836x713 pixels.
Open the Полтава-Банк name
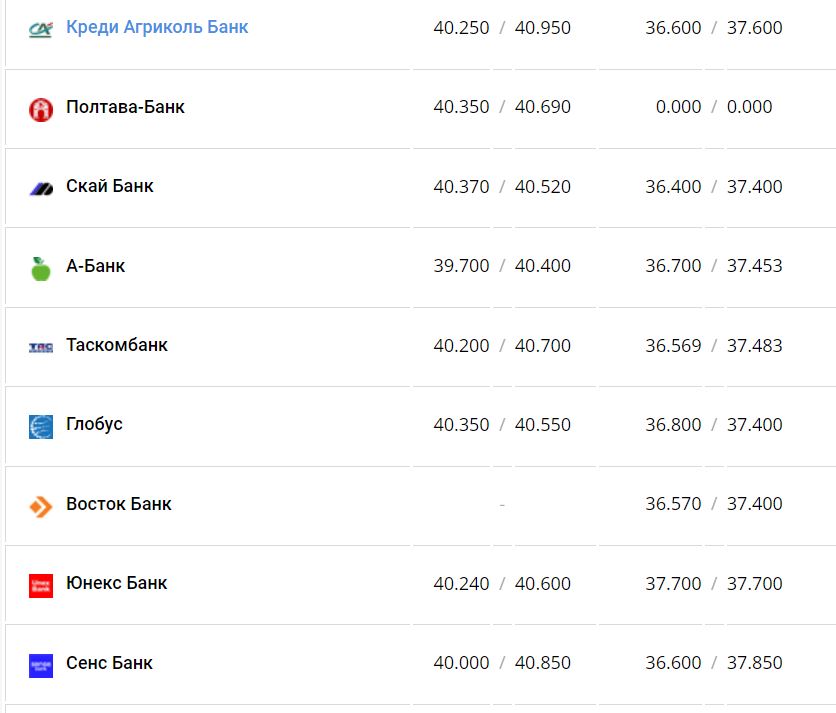click(x=125, y=107)
